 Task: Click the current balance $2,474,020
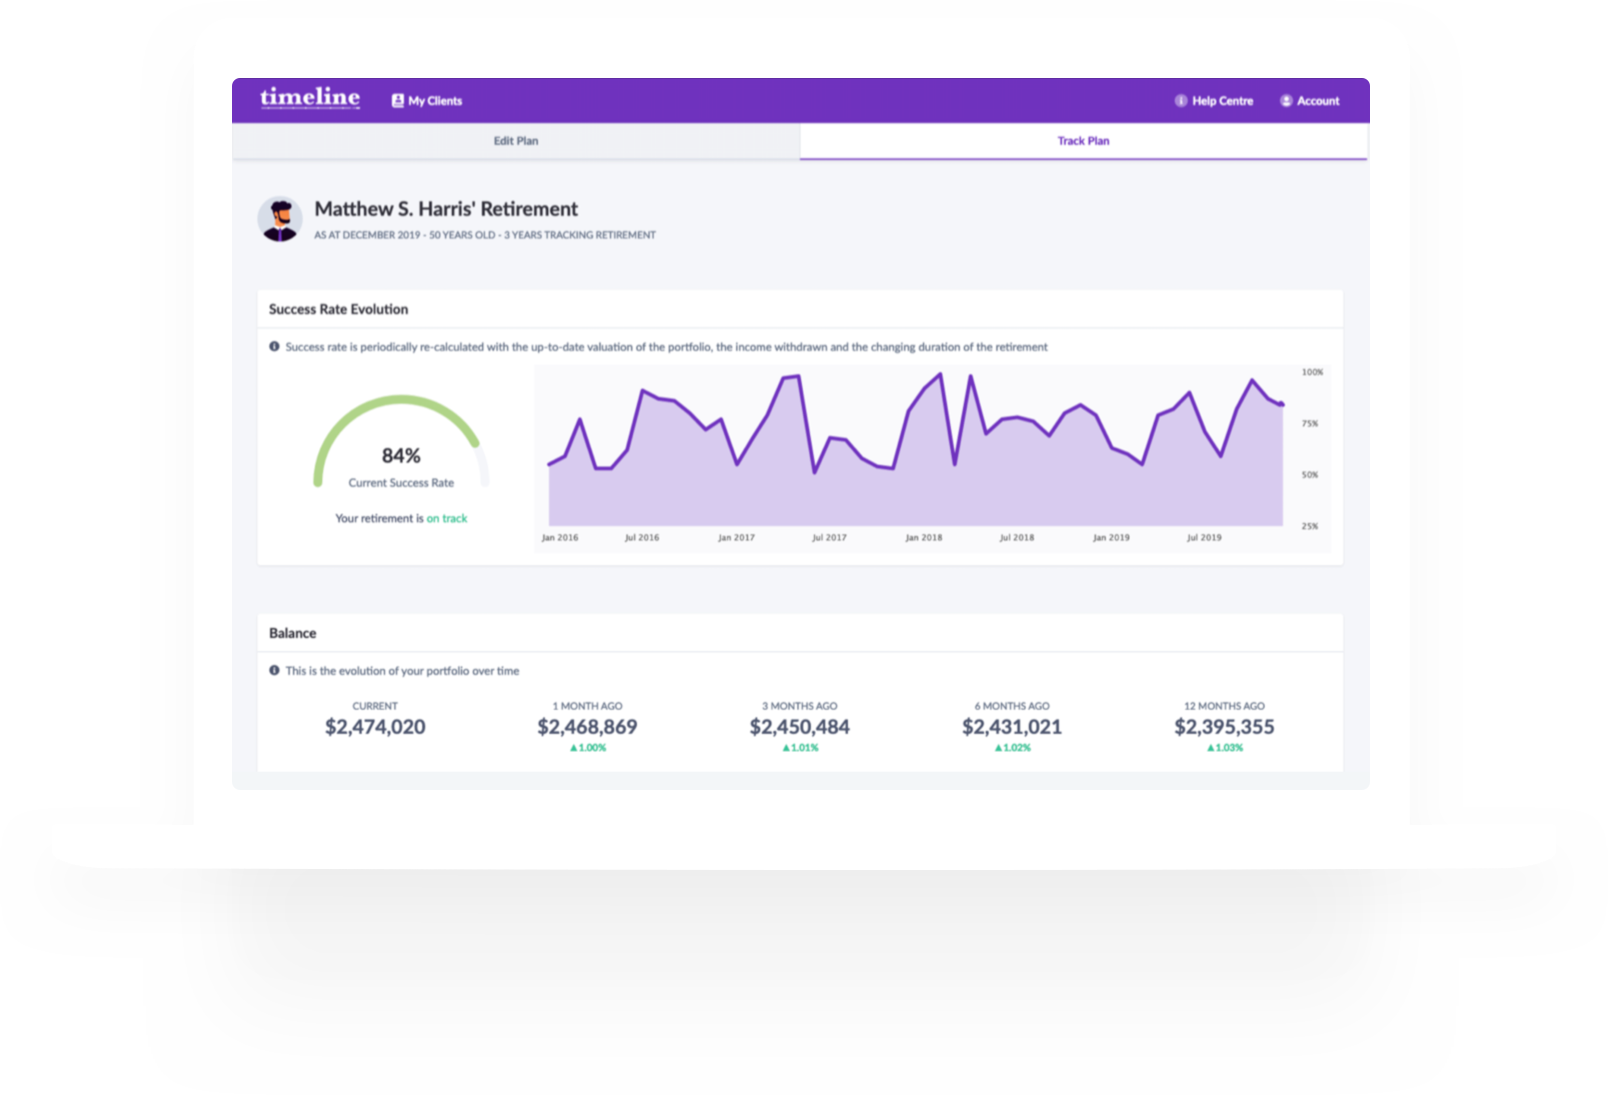(x=375, y=727)
